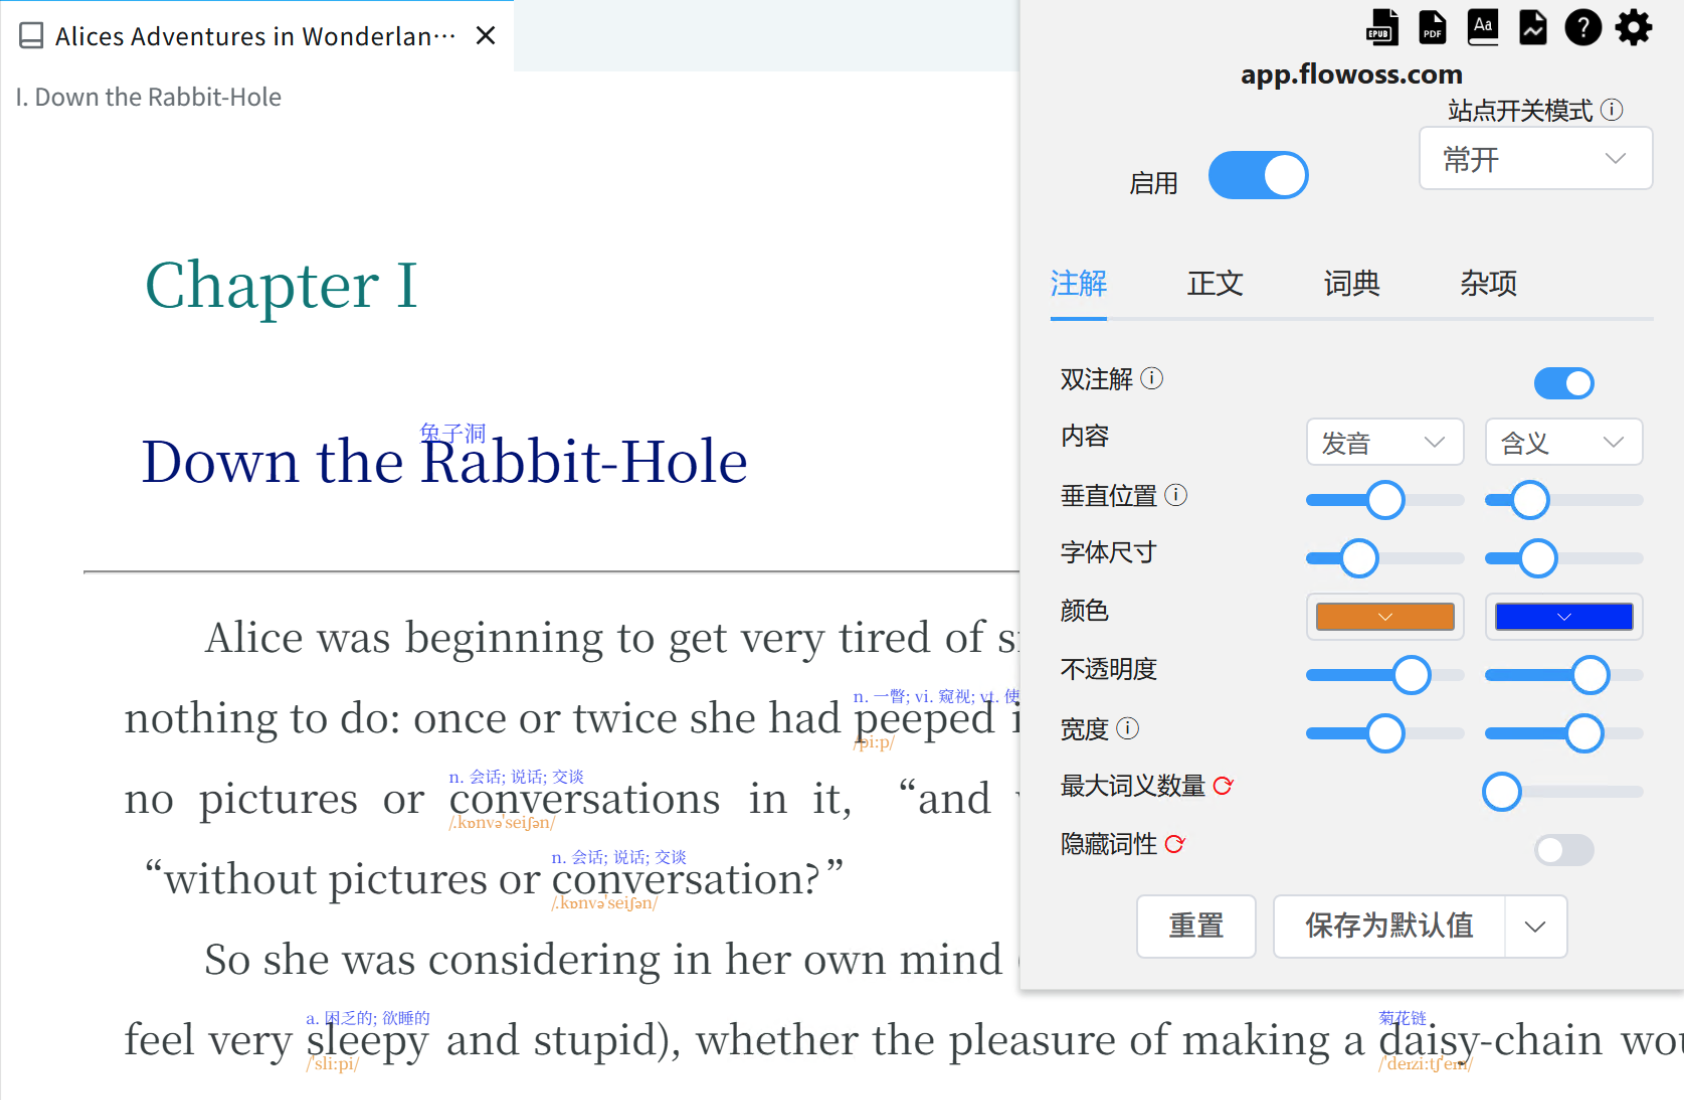1684x1100 pixels.
Task: Open the dictionary book icon
Action: point(1483,27)
